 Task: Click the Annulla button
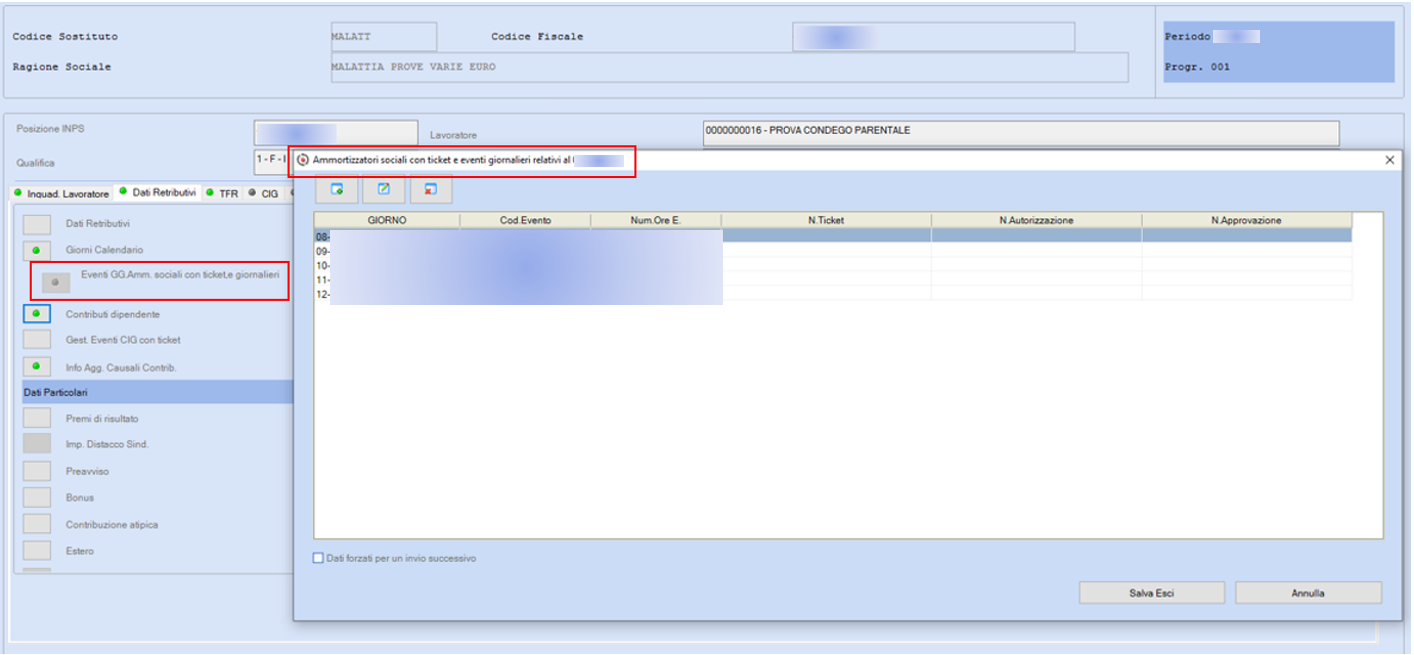[x=1308, y=593]
